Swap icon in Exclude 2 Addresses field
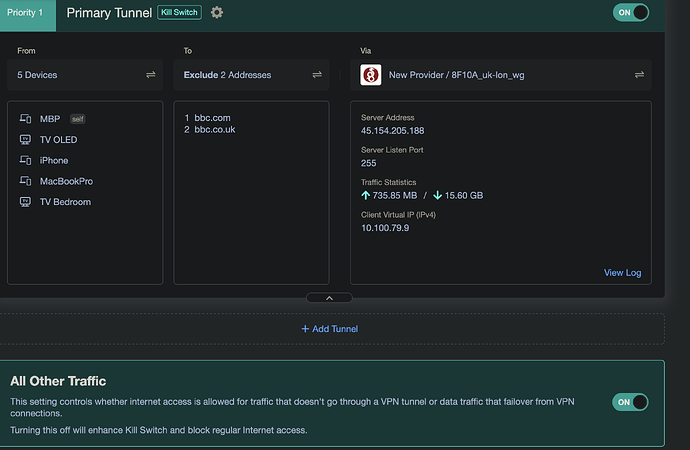The image size is (690, 450). [317, 75]
